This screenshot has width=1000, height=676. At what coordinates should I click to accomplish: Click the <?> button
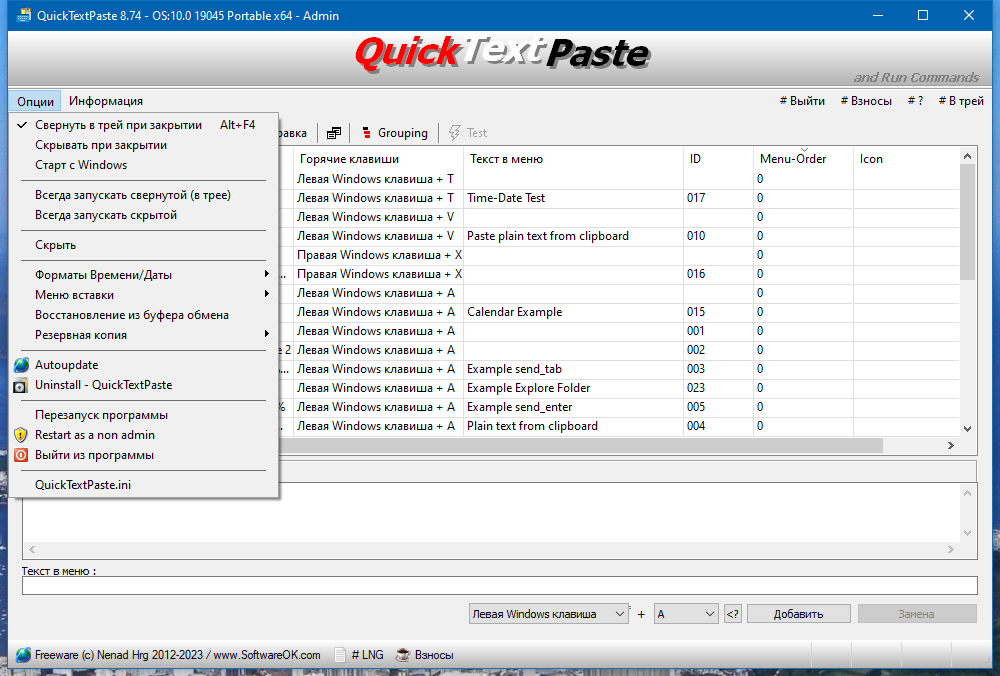(733, 614)
